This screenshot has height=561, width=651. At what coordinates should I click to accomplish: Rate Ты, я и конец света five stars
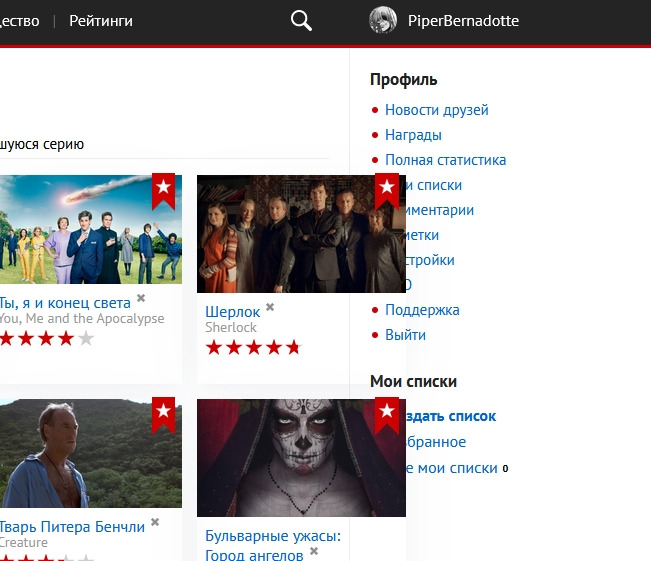(x=86, y=338)
